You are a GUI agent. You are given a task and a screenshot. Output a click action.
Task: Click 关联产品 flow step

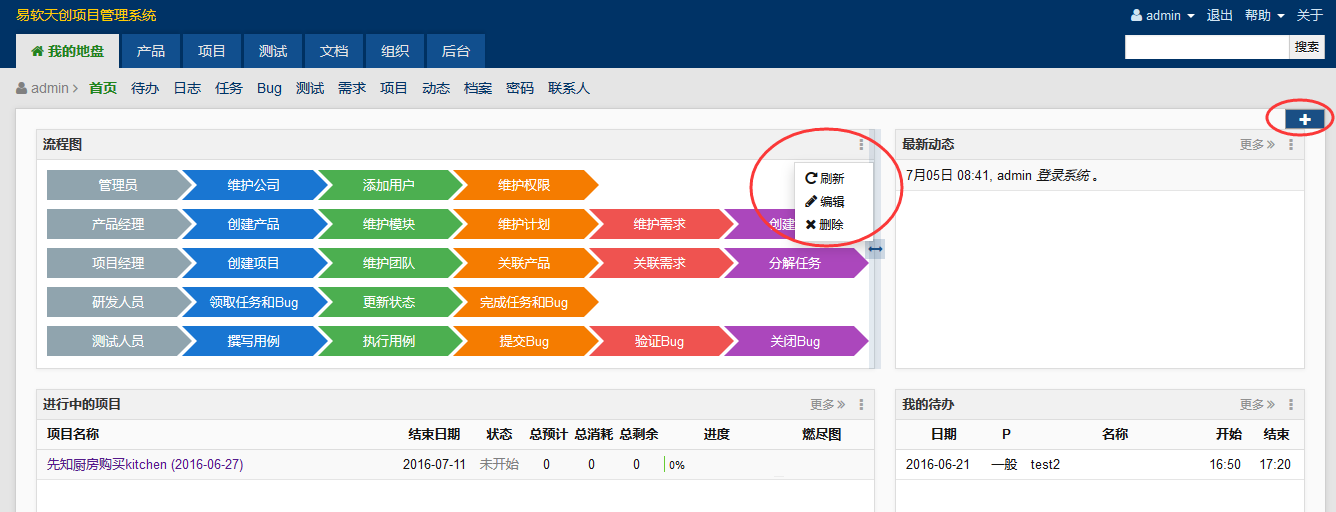[x=524, y=263]
